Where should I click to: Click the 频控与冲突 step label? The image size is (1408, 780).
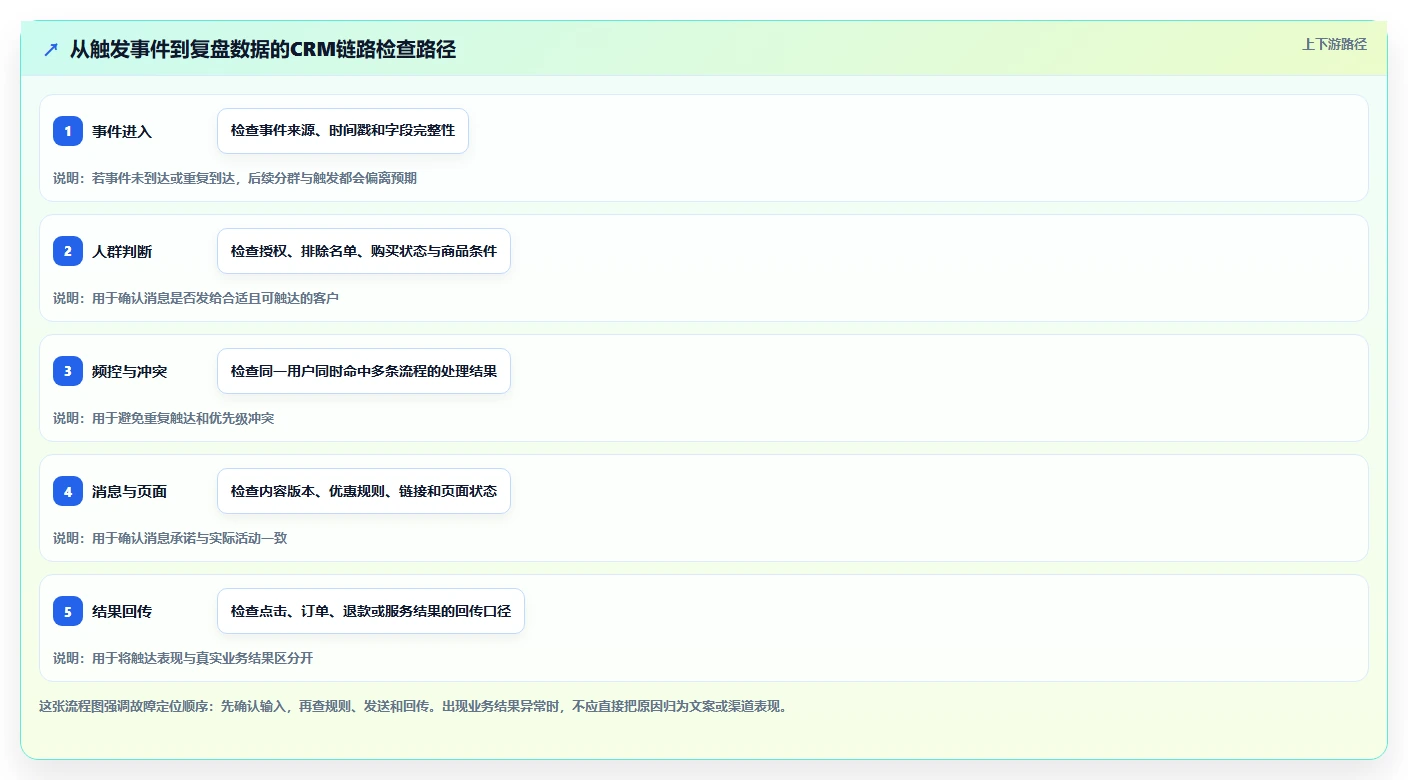[130, 371]
